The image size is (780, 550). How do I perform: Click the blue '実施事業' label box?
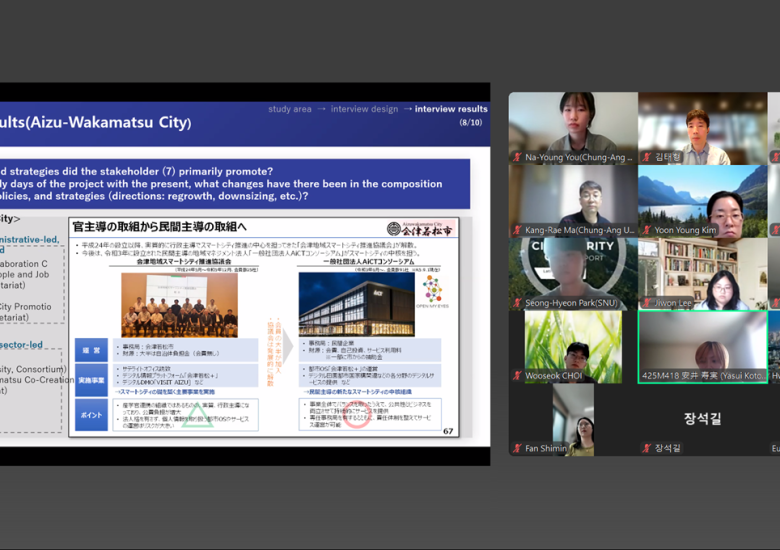pos(92,380)
